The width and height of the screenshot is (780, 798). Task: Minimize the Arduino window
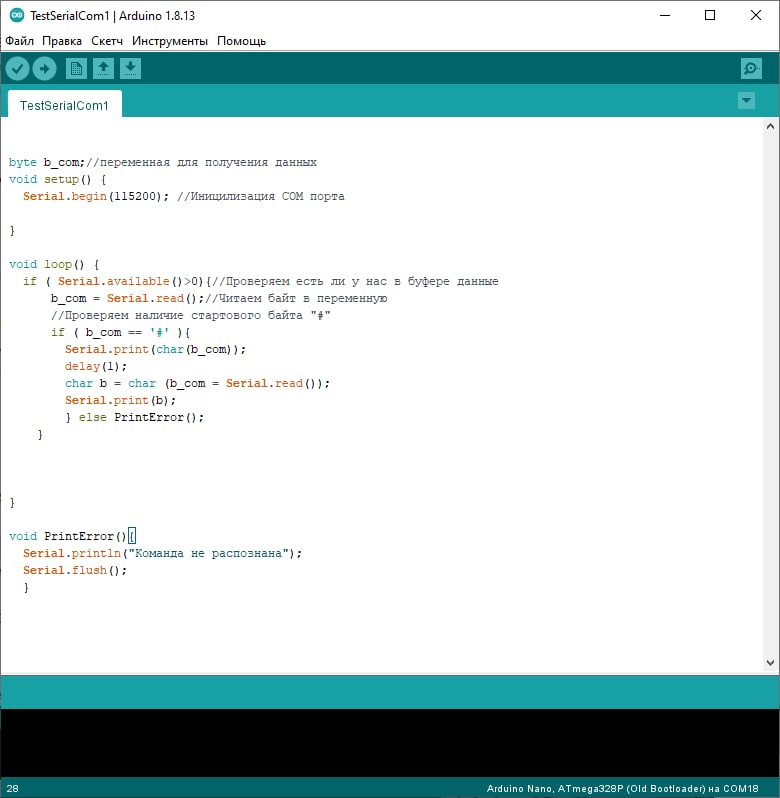click(665, 15)
